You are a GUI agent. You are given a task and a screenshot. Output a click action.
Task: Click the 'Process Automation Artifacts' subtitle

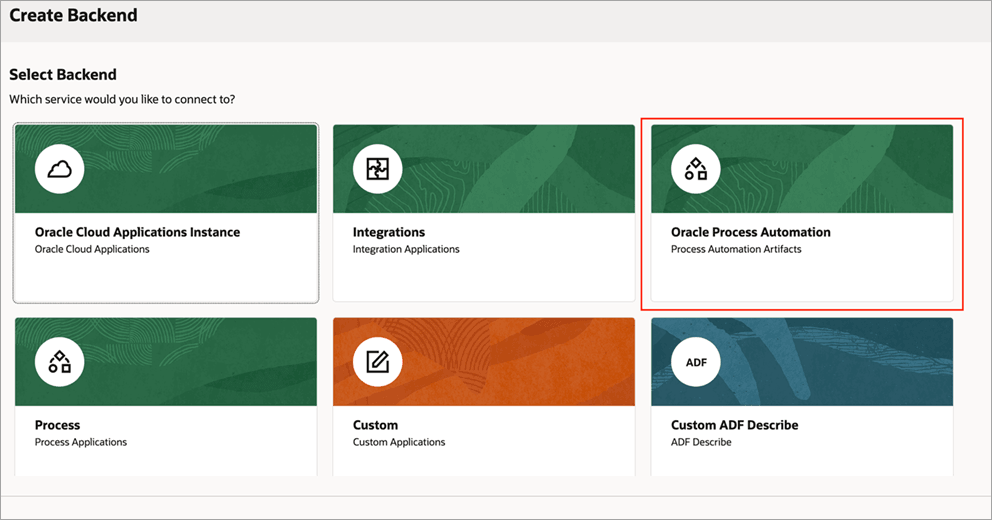coord(736,249)
